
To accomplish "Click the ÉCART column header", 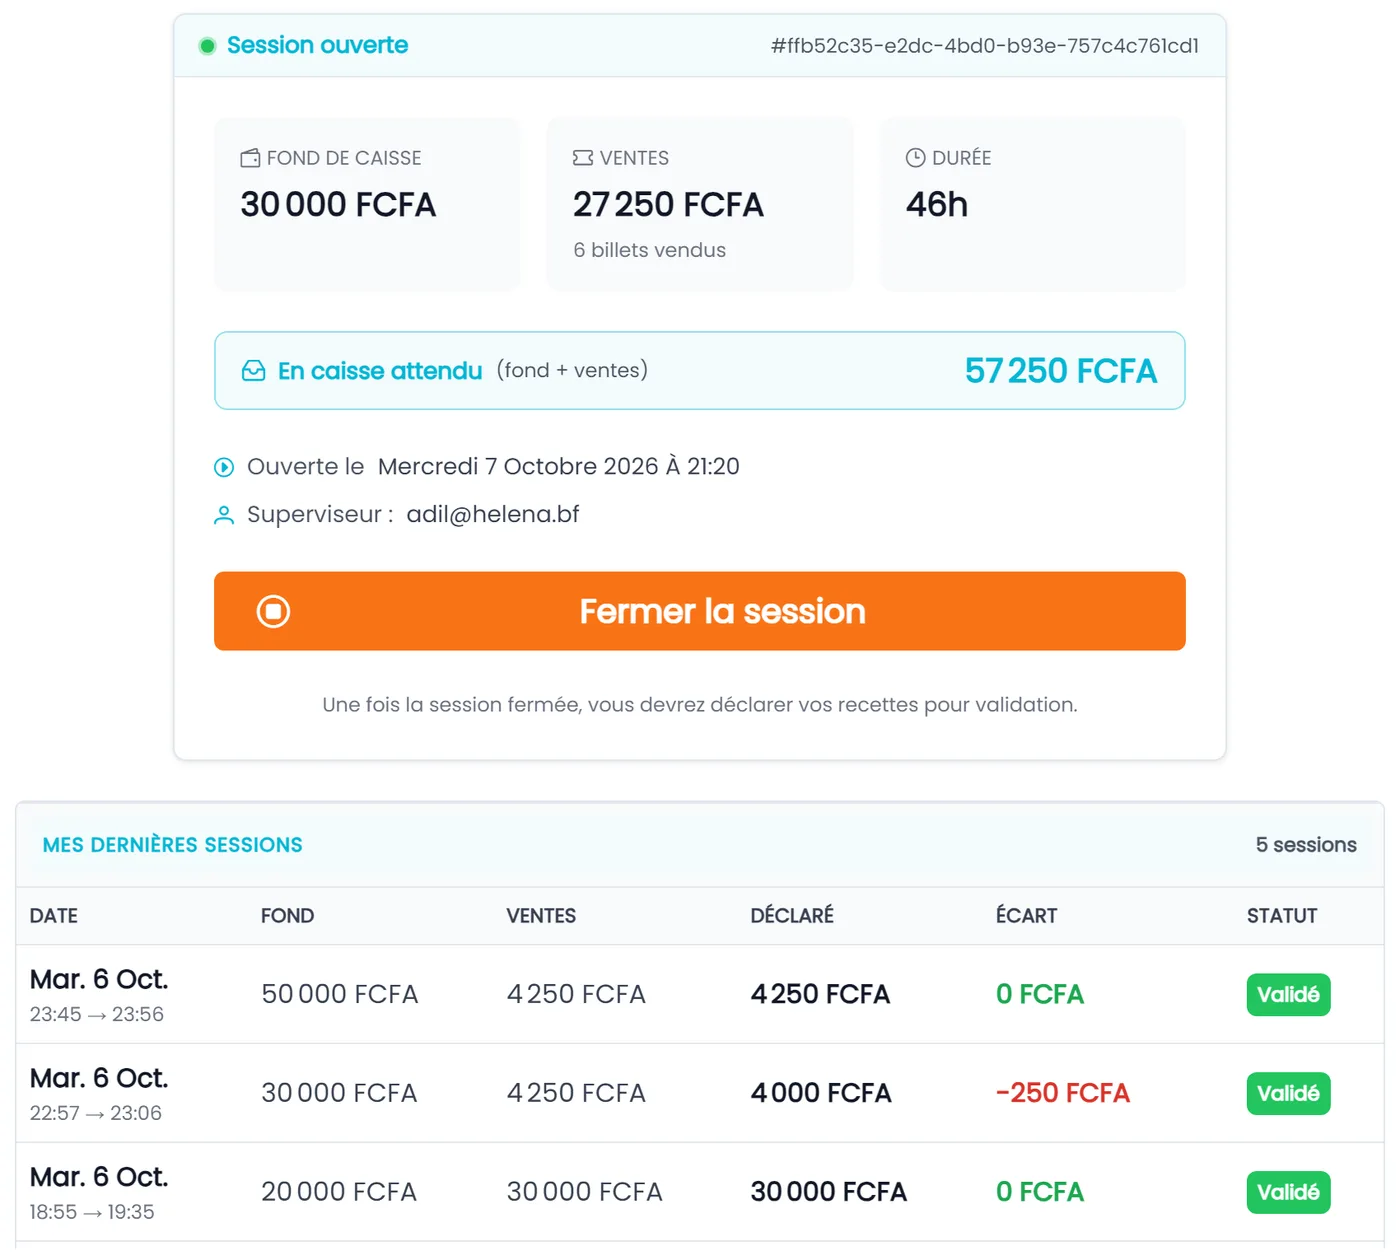I will (x=1026, y=916).
